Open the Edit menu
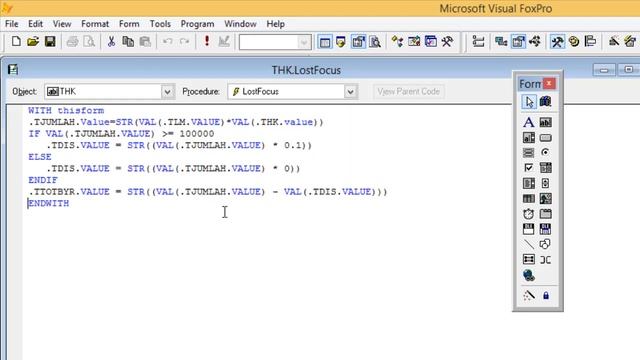The height and width of the screenshot is (360, 640). (x=36, y=24)
